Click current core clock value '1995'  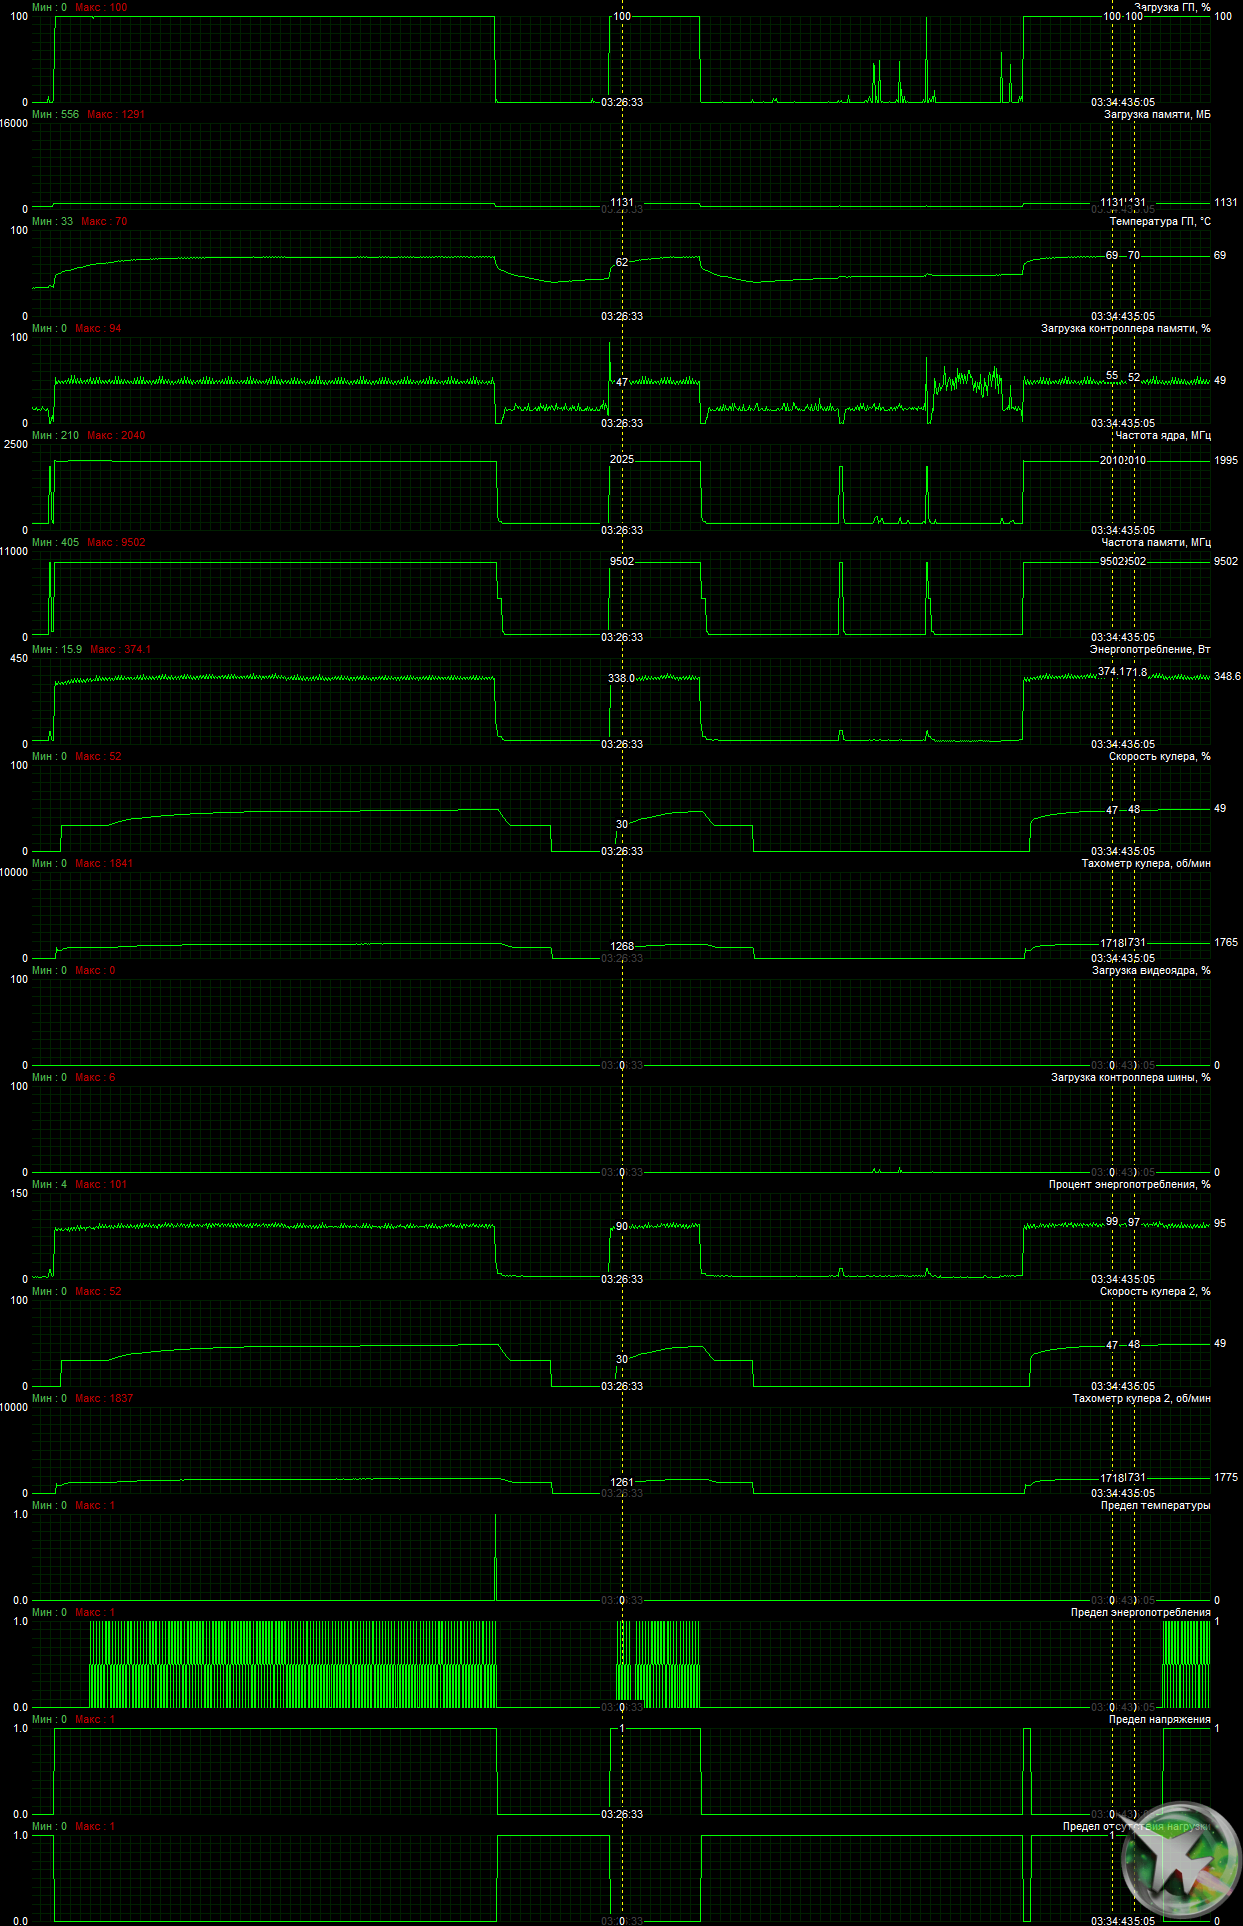coord(1226,460)
